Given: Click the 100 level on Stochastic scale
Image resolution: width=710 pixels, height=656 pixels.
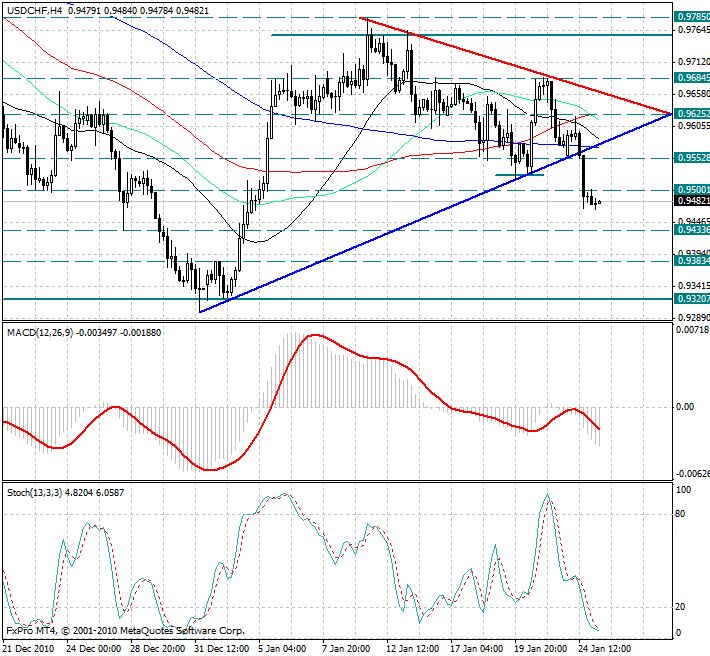Looking at the screenshot, I should click(x=683, y=490).
